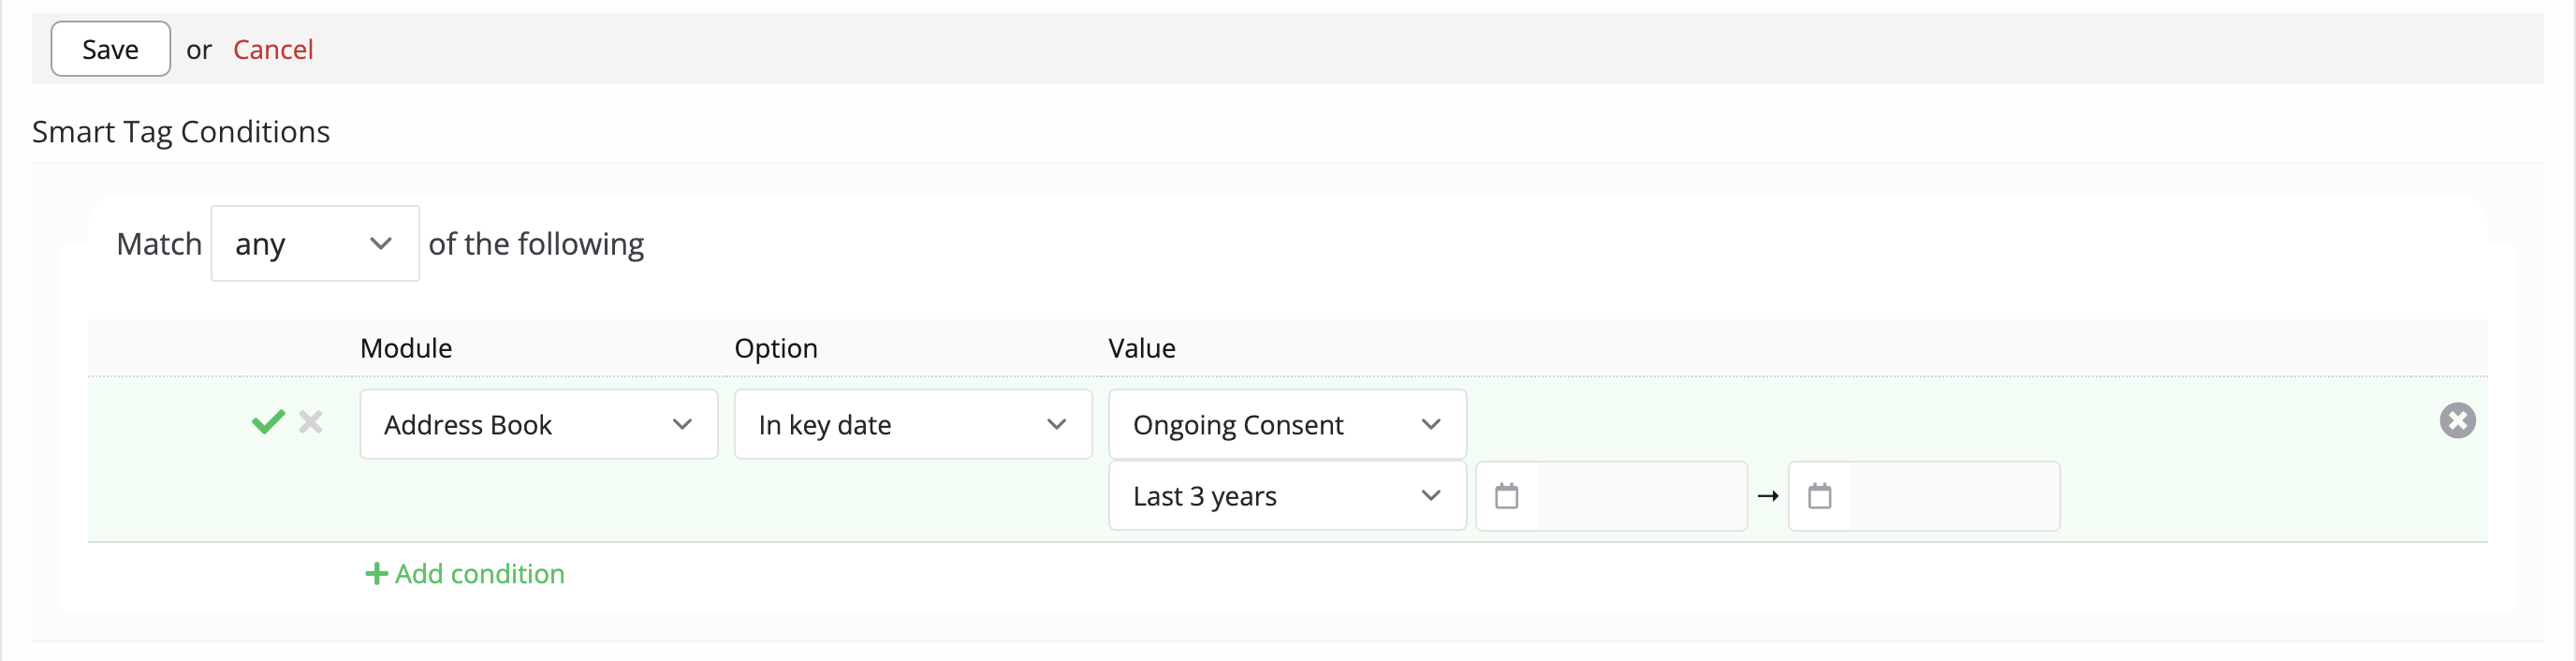
Task: Click the plus icon beside Add condition
Action: point(376,574)
